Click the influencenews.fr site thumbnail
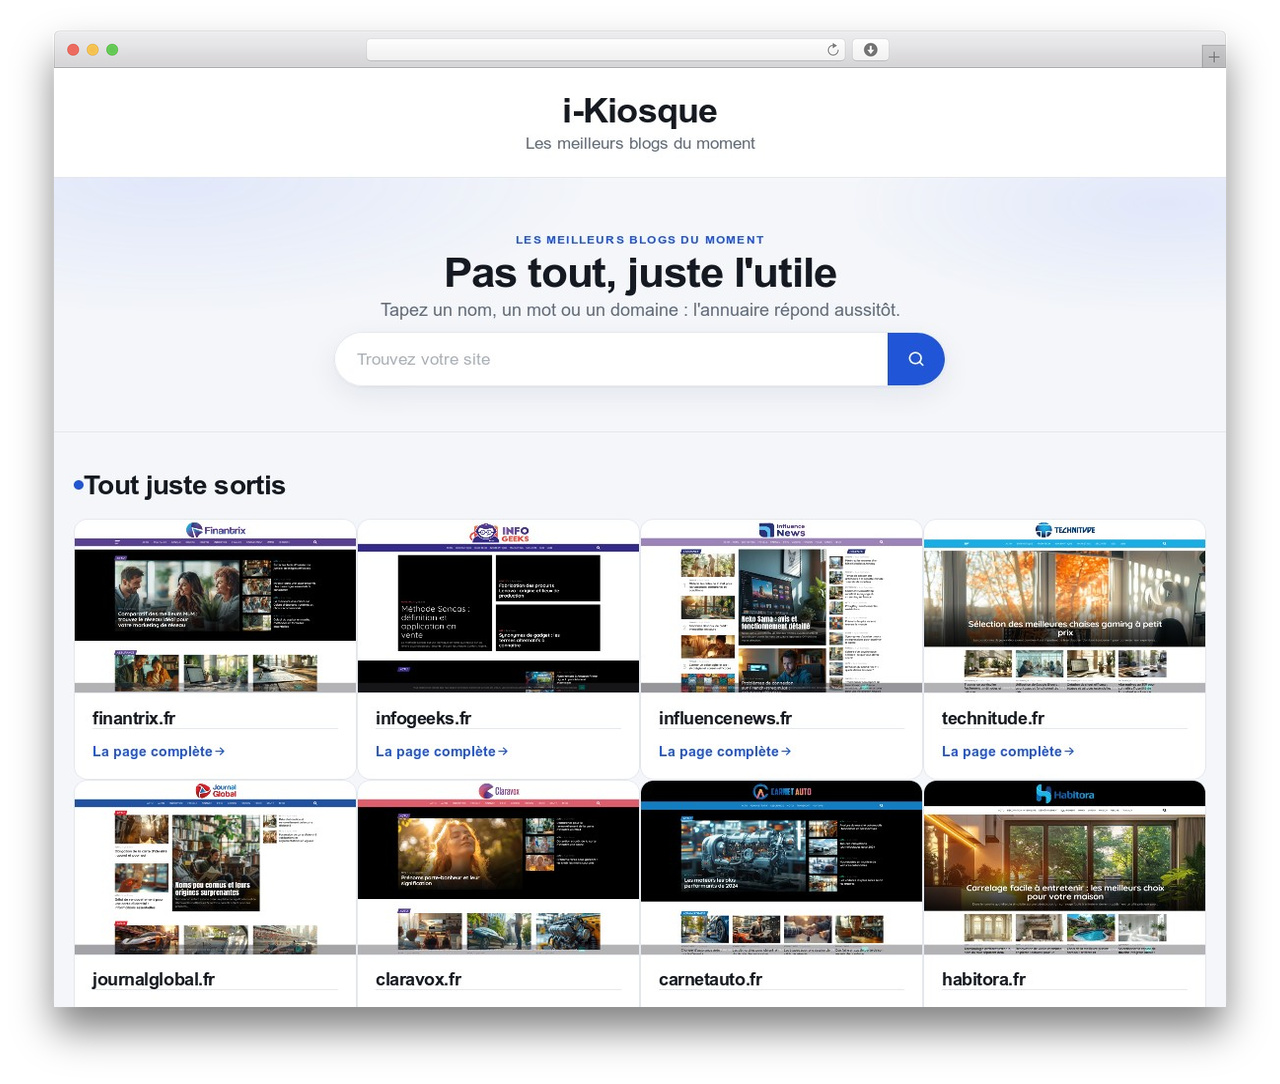1280x1084 pixels. tap(781, 606)
